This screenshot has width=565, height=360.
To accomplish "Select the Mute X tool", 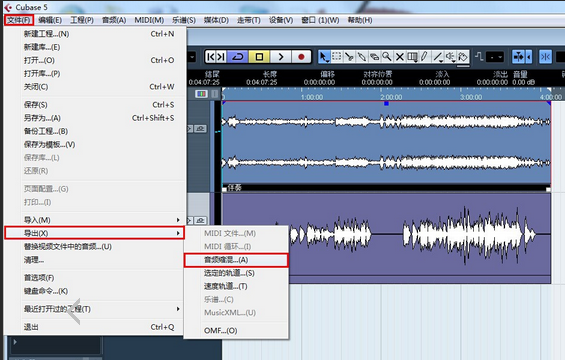I will 400,57.
